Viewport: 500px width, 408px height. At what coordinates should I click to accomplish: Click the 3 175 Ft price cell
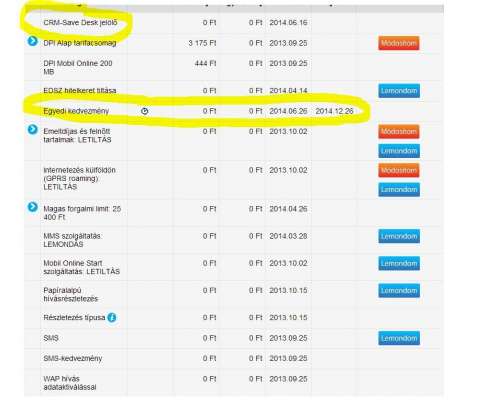click(x=202, y=43)
